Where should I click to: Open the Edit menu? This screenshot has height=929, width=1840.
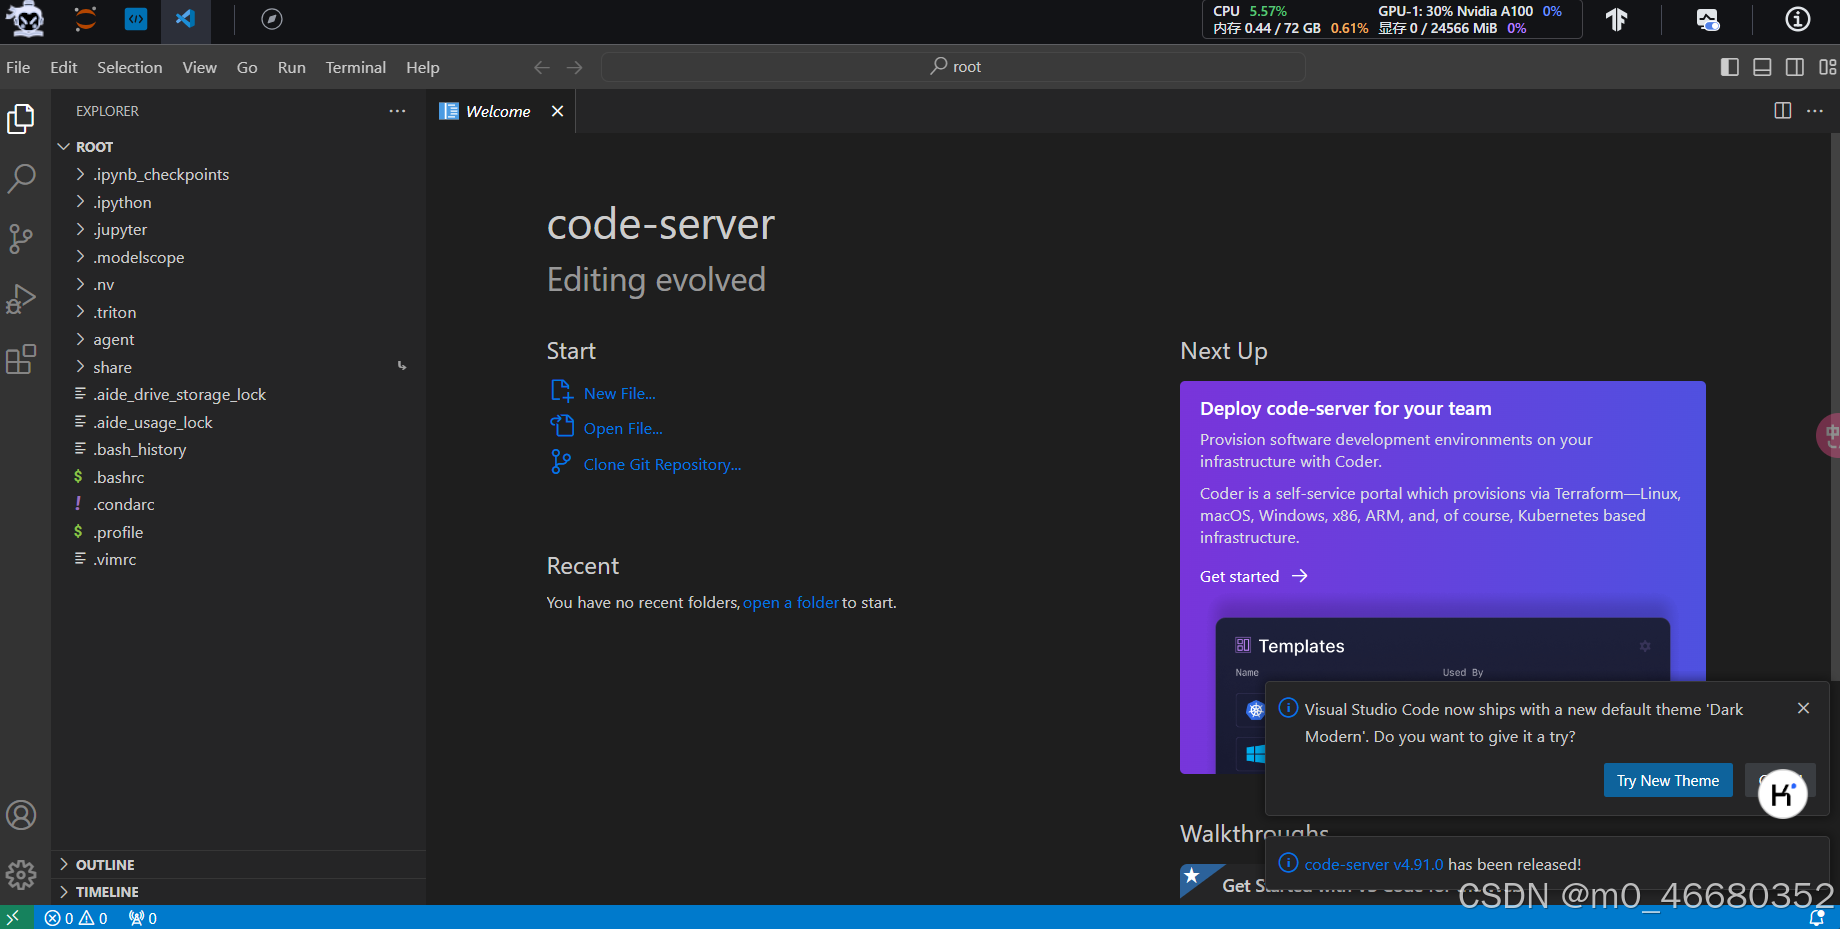coord(64,67)
